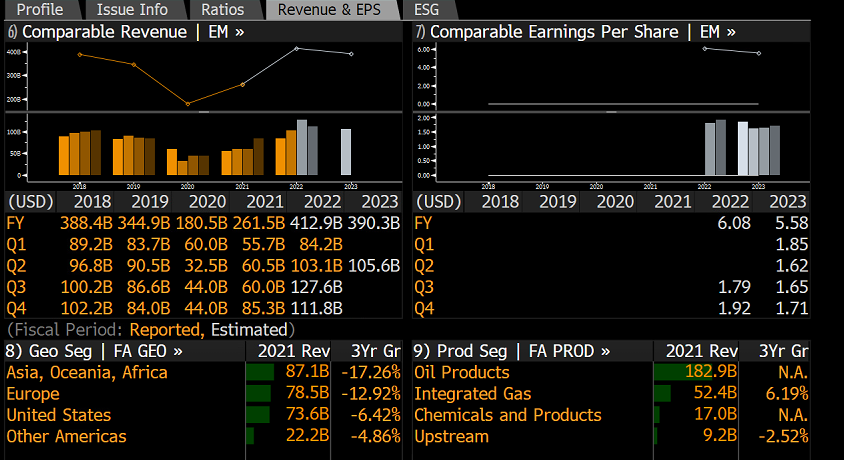Click United States revenue 73.6B
This screenshot has width=844, height=460.
[307, 415]
